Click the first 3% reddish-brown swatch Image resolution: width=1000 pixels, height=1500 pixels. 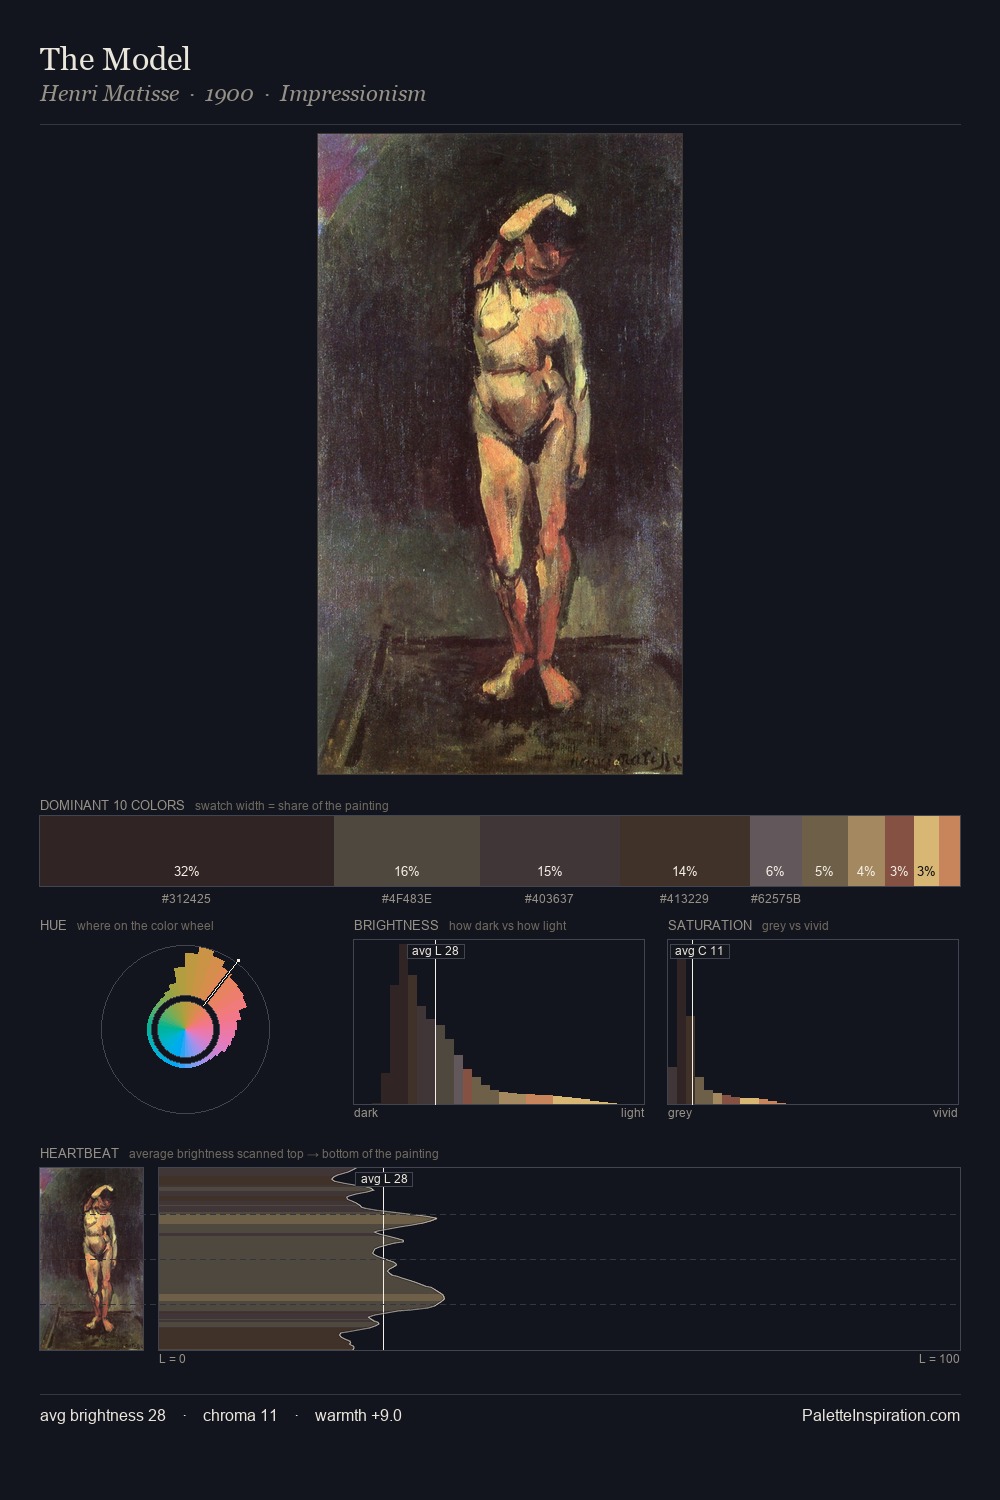tap(899, 851)
